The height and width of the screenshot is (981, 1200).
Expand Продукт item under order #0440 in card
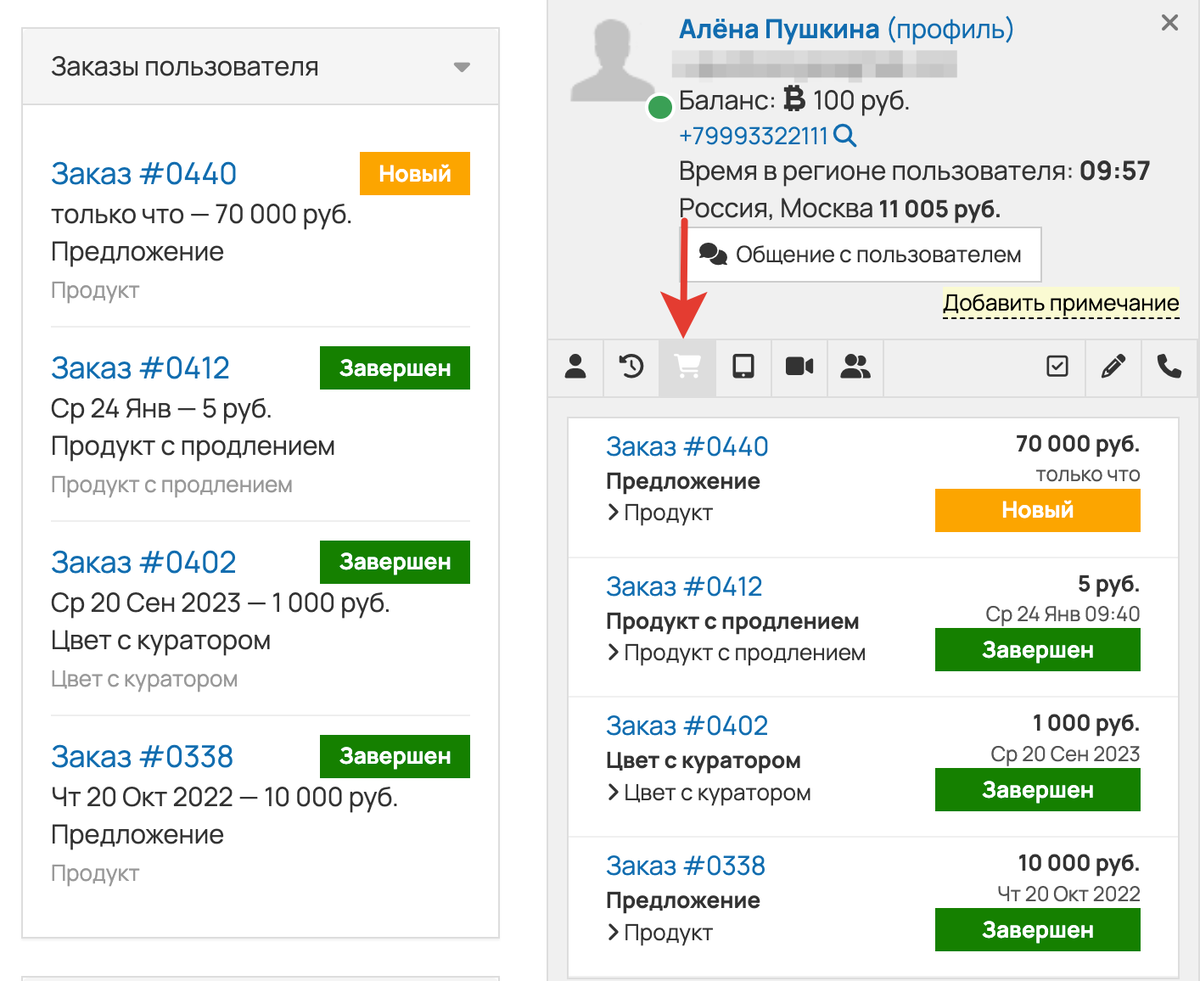[x=660, y=513]
